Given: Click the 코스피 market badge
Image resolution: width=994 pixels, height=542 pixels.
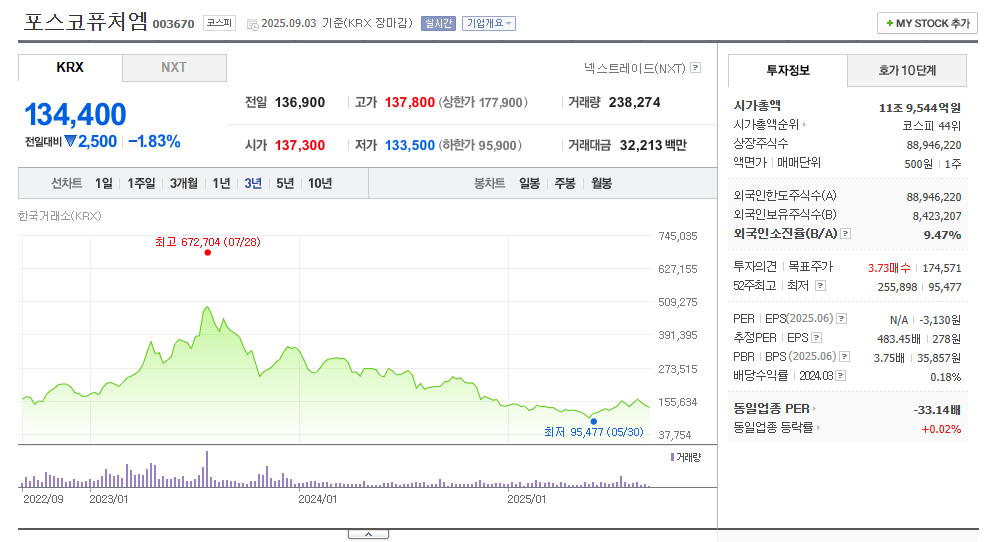Looking at the screenshot, I should (x=219, y=23).
